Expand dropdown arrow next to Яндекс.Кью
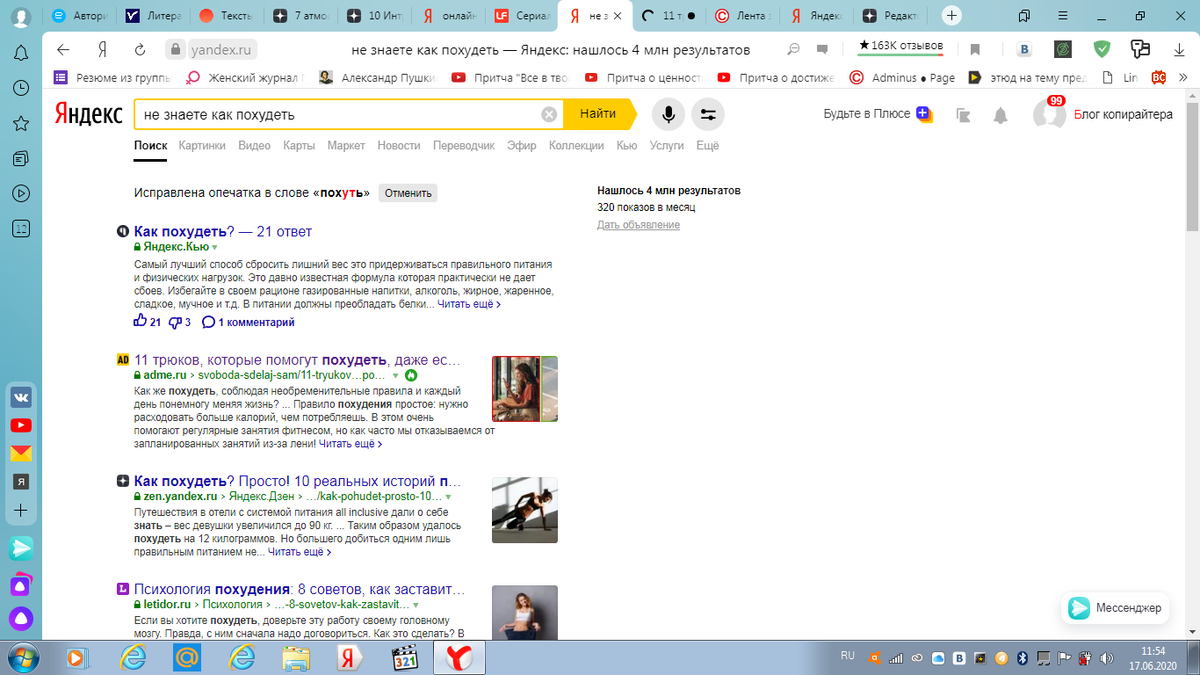The width and height of the screenshot is (1200, 675). pyautogui.click(x=214, y=247)
